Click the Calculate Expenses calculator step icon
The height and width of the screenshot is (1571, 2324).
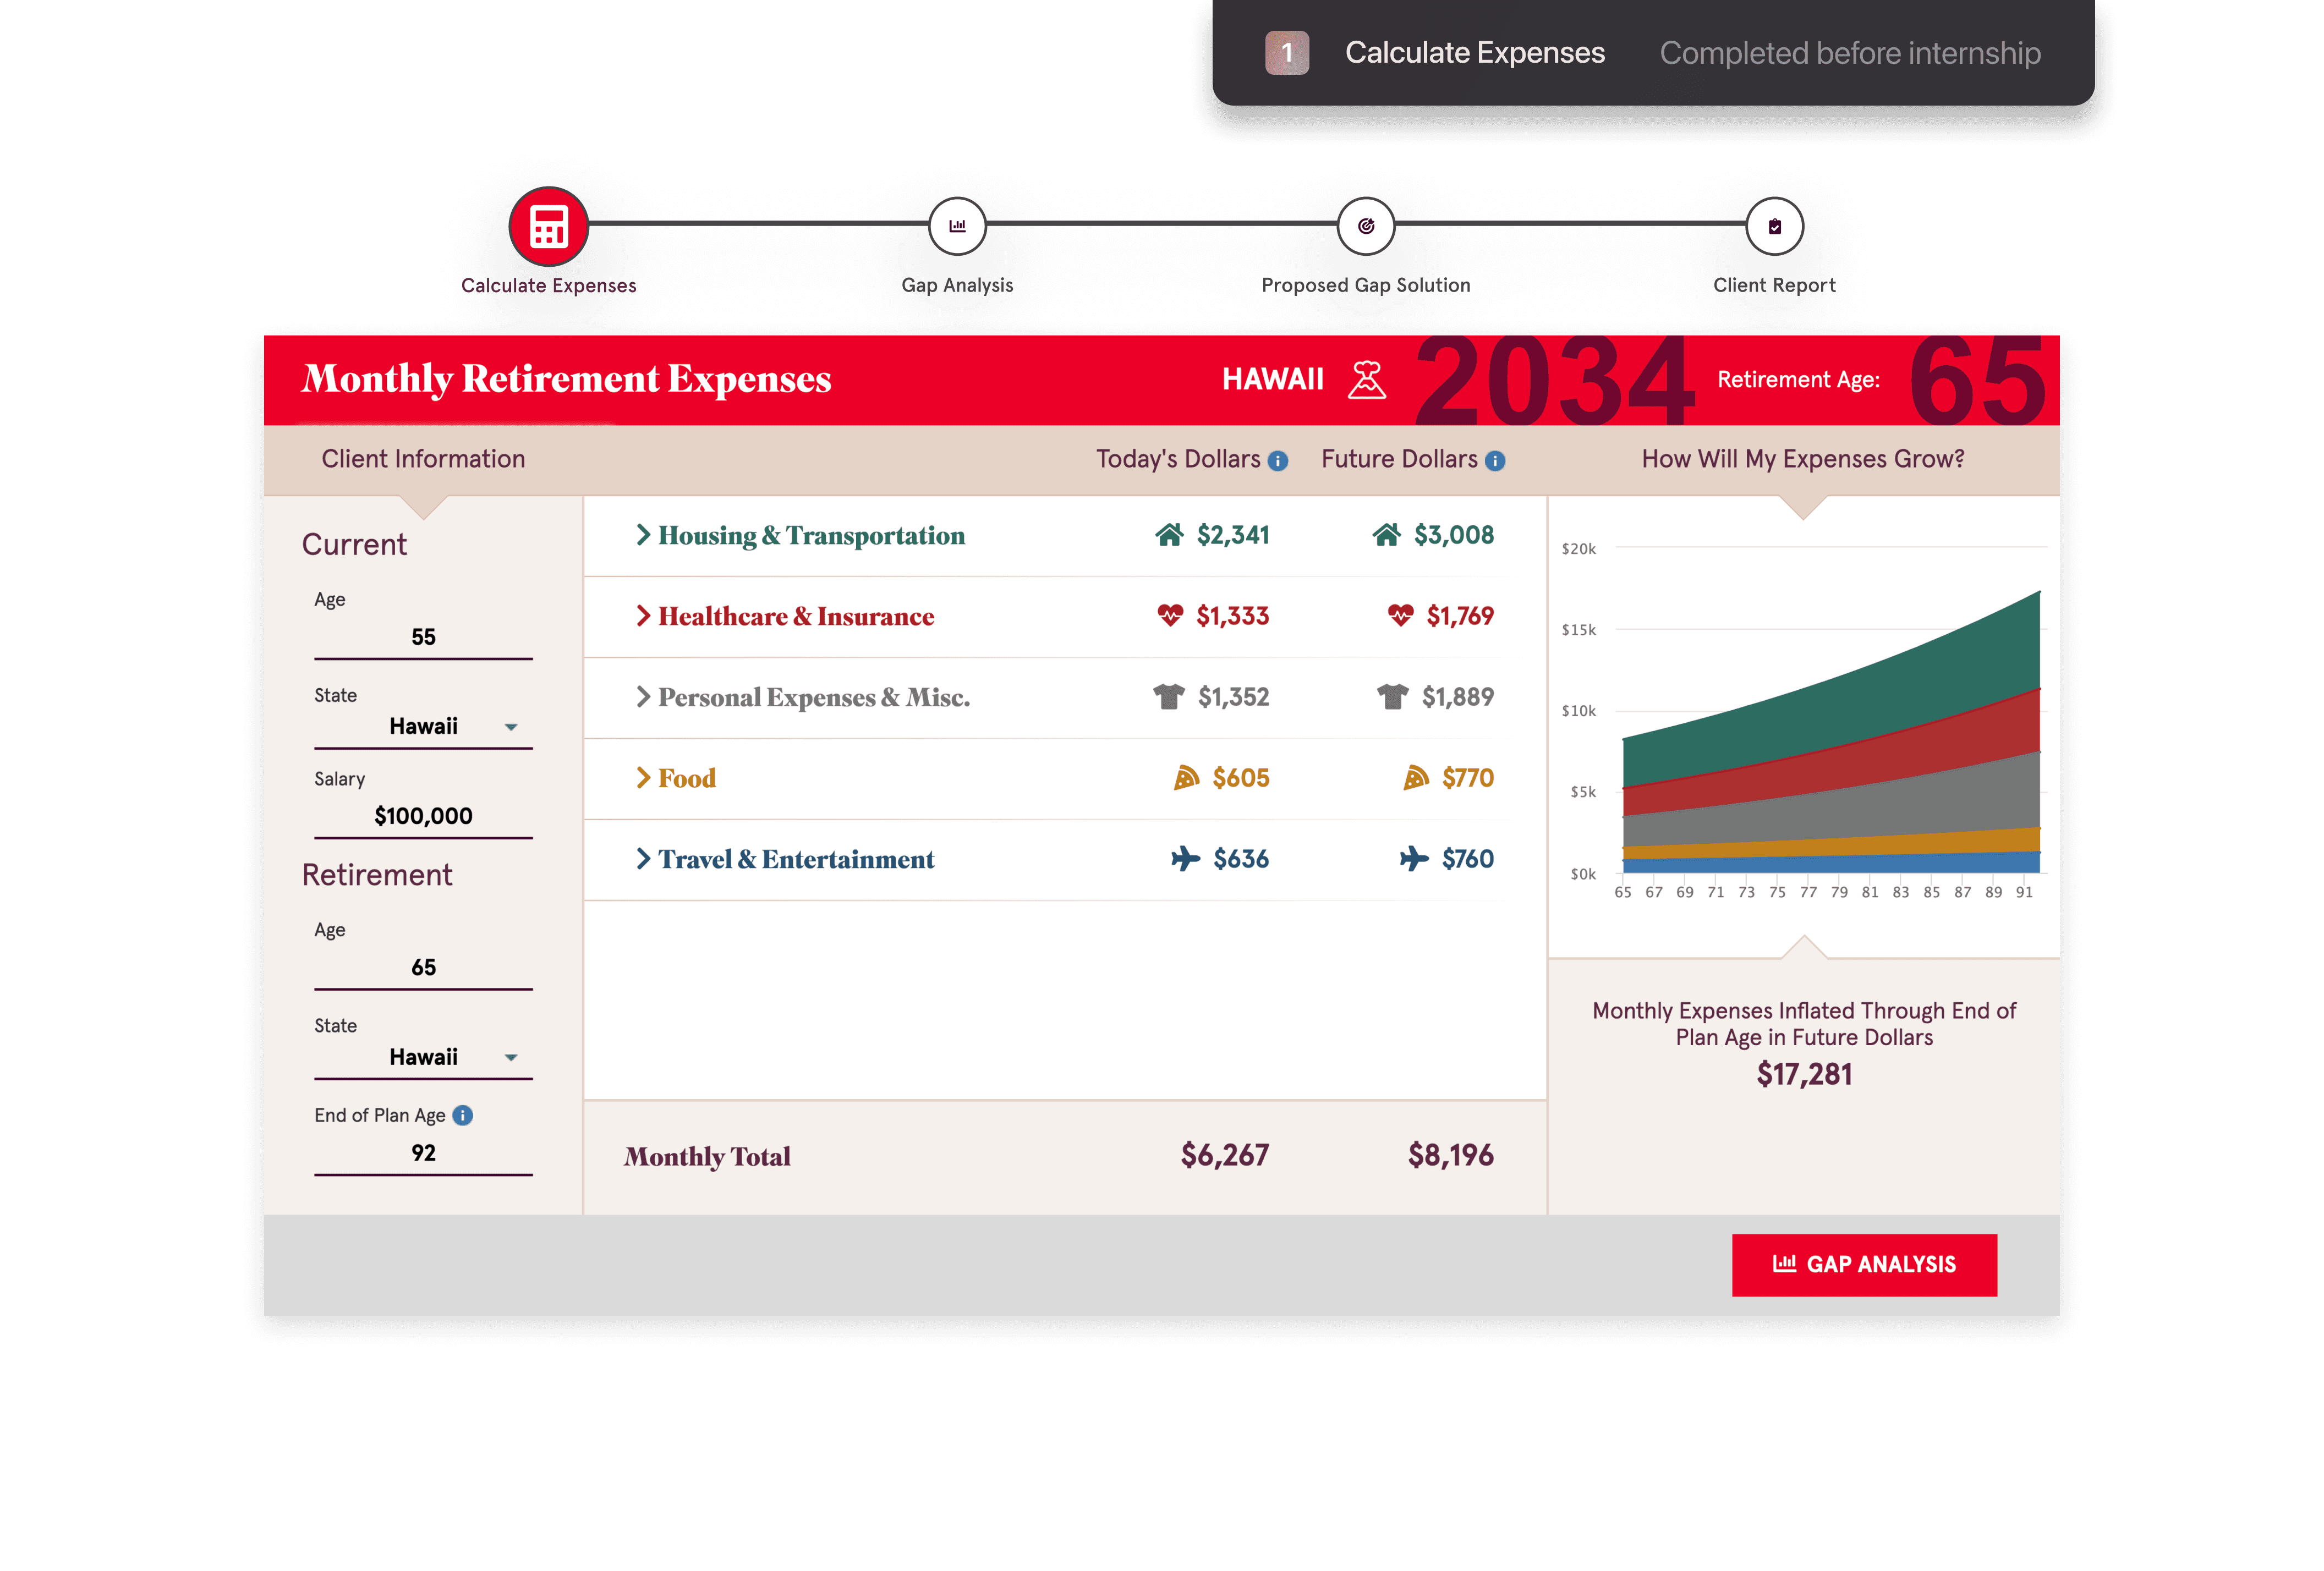pos(548,226)
